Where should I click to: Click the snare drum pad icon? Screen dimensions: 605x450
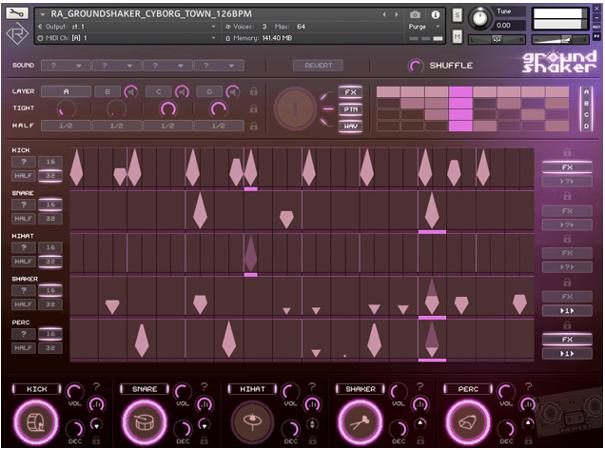(143, 422)
